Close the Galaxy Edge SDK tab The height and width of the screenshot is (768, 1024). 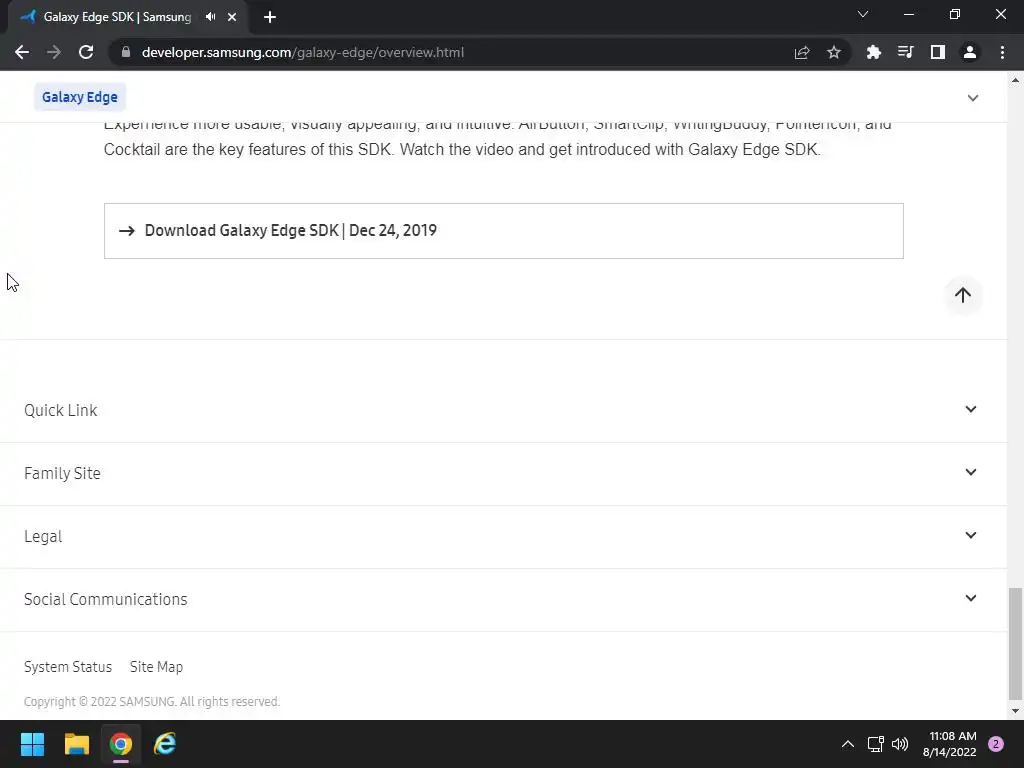click(232, 17)
